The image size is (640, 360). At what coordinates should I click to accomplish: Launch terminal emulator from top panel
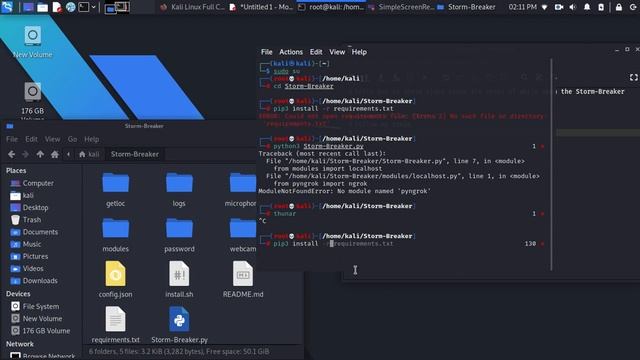click(83, 7)
